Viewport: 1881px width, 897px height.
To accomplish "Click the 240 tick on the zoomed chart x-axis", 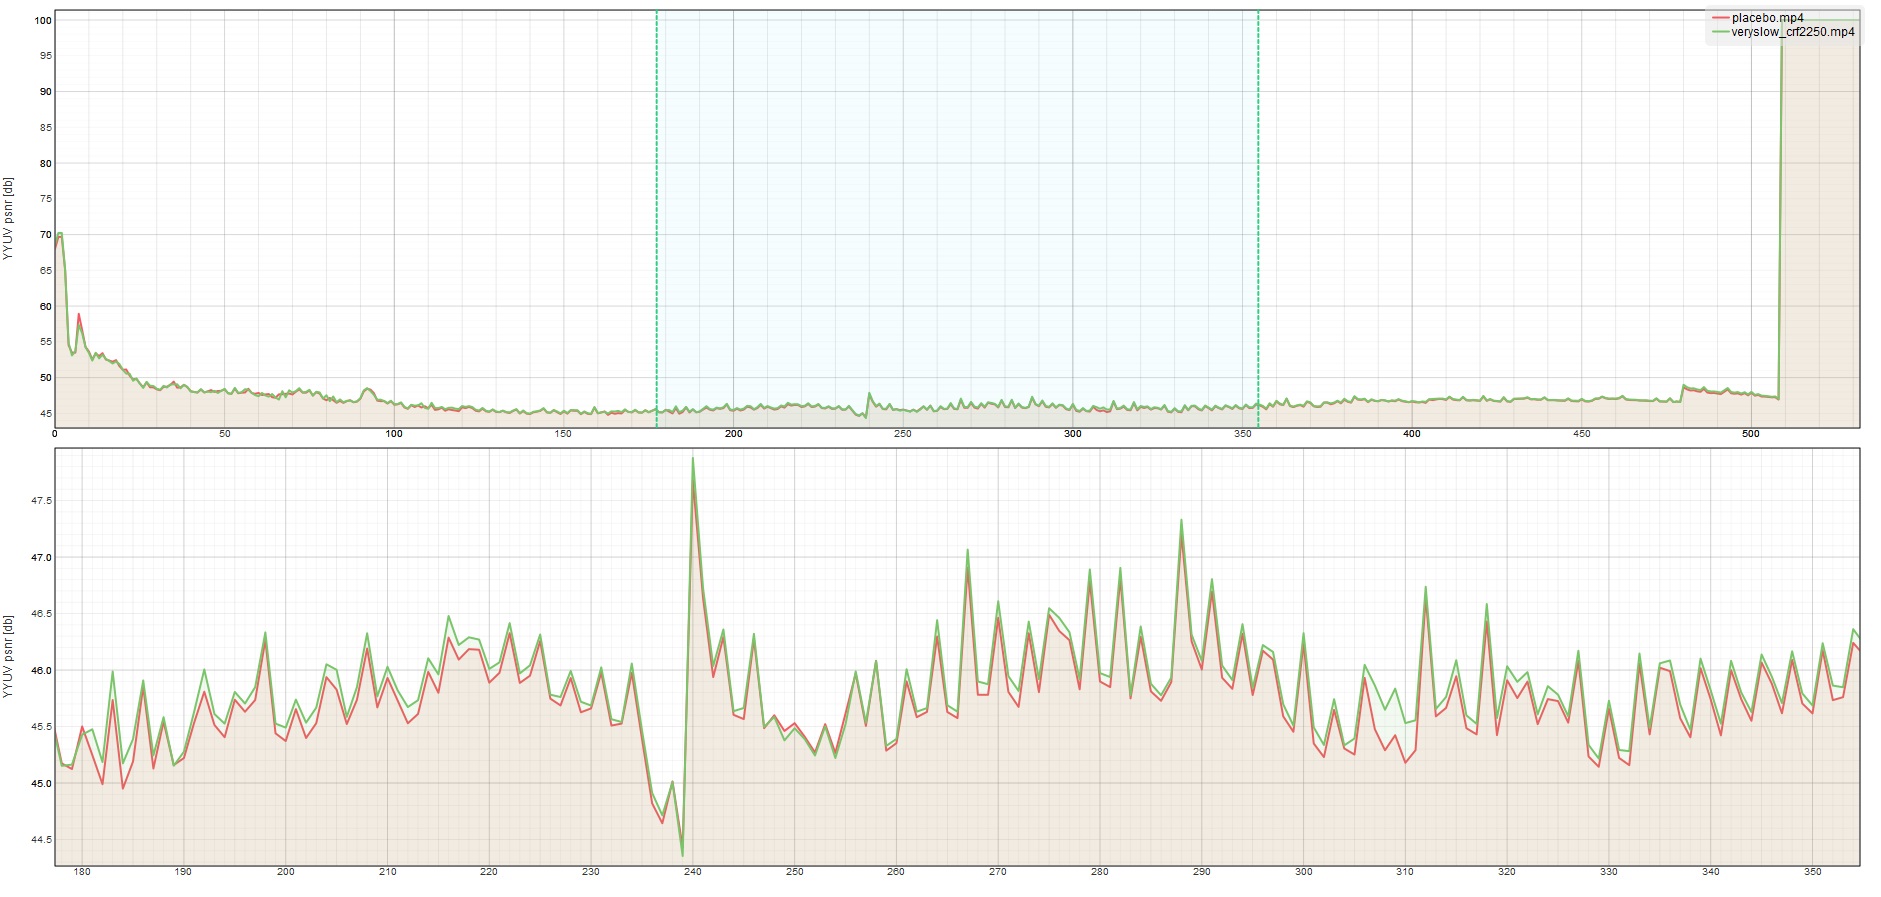I will (x=693, y=872).
